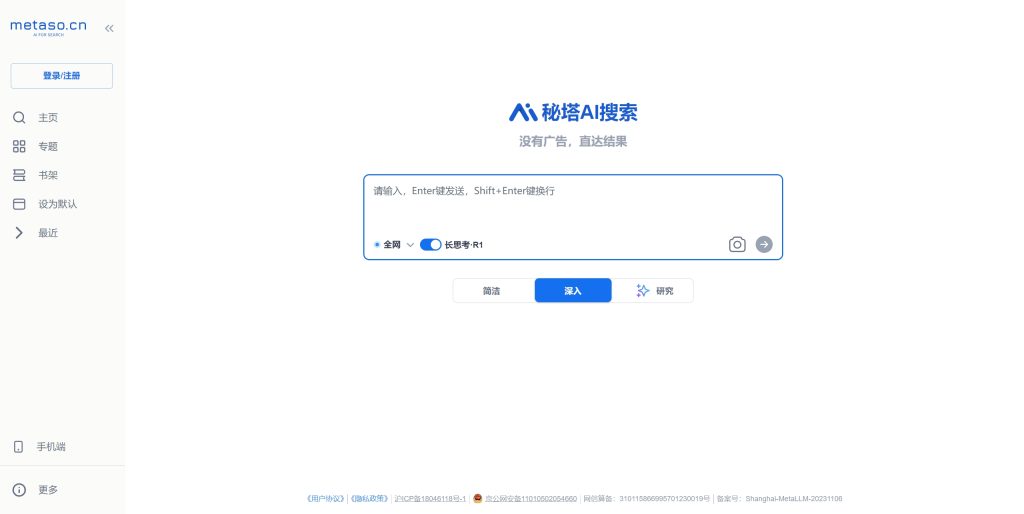Click the metaso.cn logo

pos(48,27)
